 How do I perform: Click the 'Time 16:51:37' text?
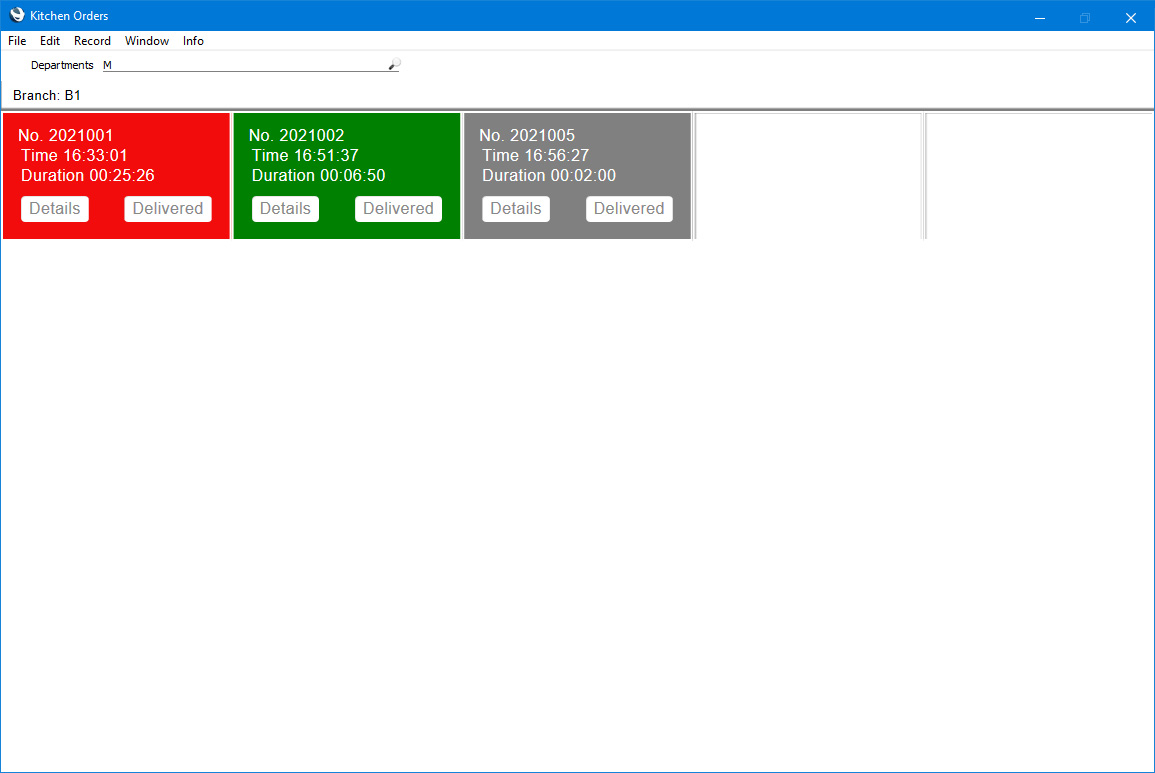click(305, 155)
